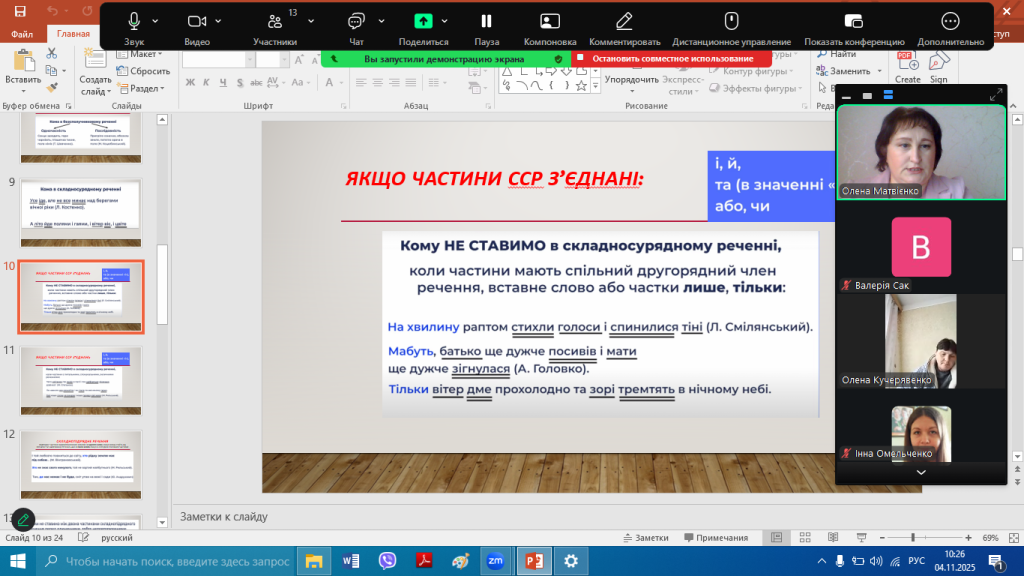Image resolution: width=1024 pixels, height=576 pixels.
Task: Select slide 12 thumbnail
Action: (x=81, y=464)
